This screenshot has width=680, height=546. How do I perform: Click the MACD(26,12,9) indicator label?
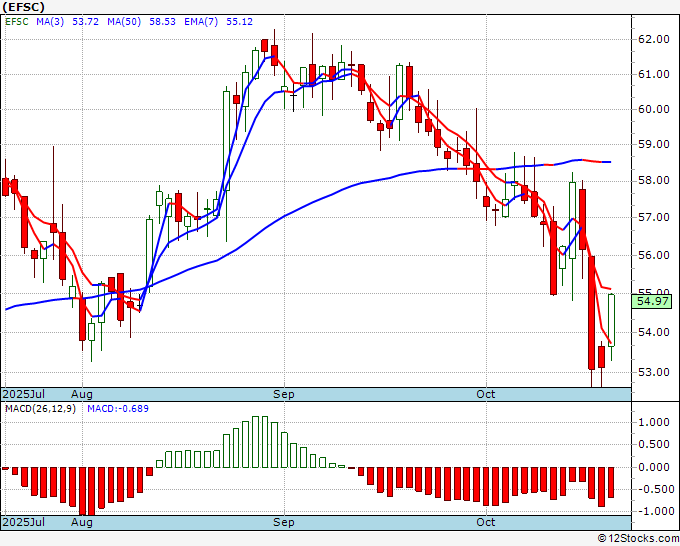click(x=40, y=409)
